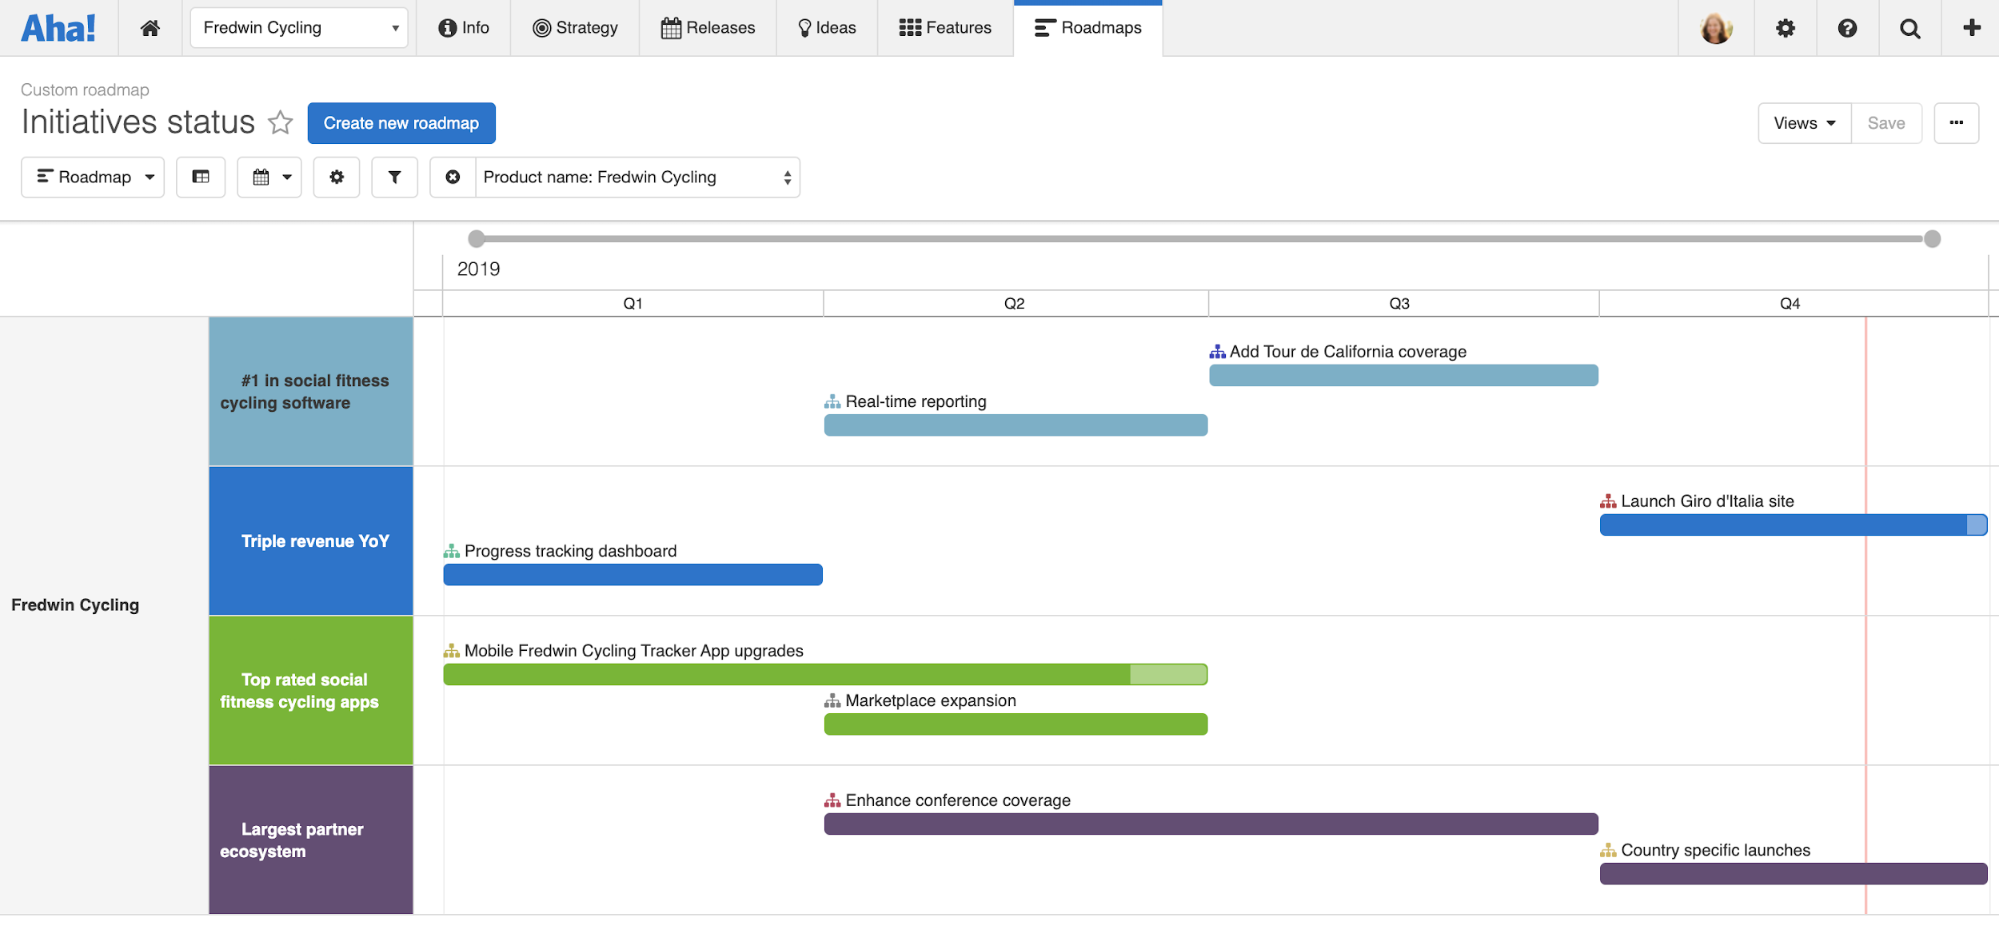Open the Releases tab
The height and width of the screenshot is (935, 1999).
708,28
